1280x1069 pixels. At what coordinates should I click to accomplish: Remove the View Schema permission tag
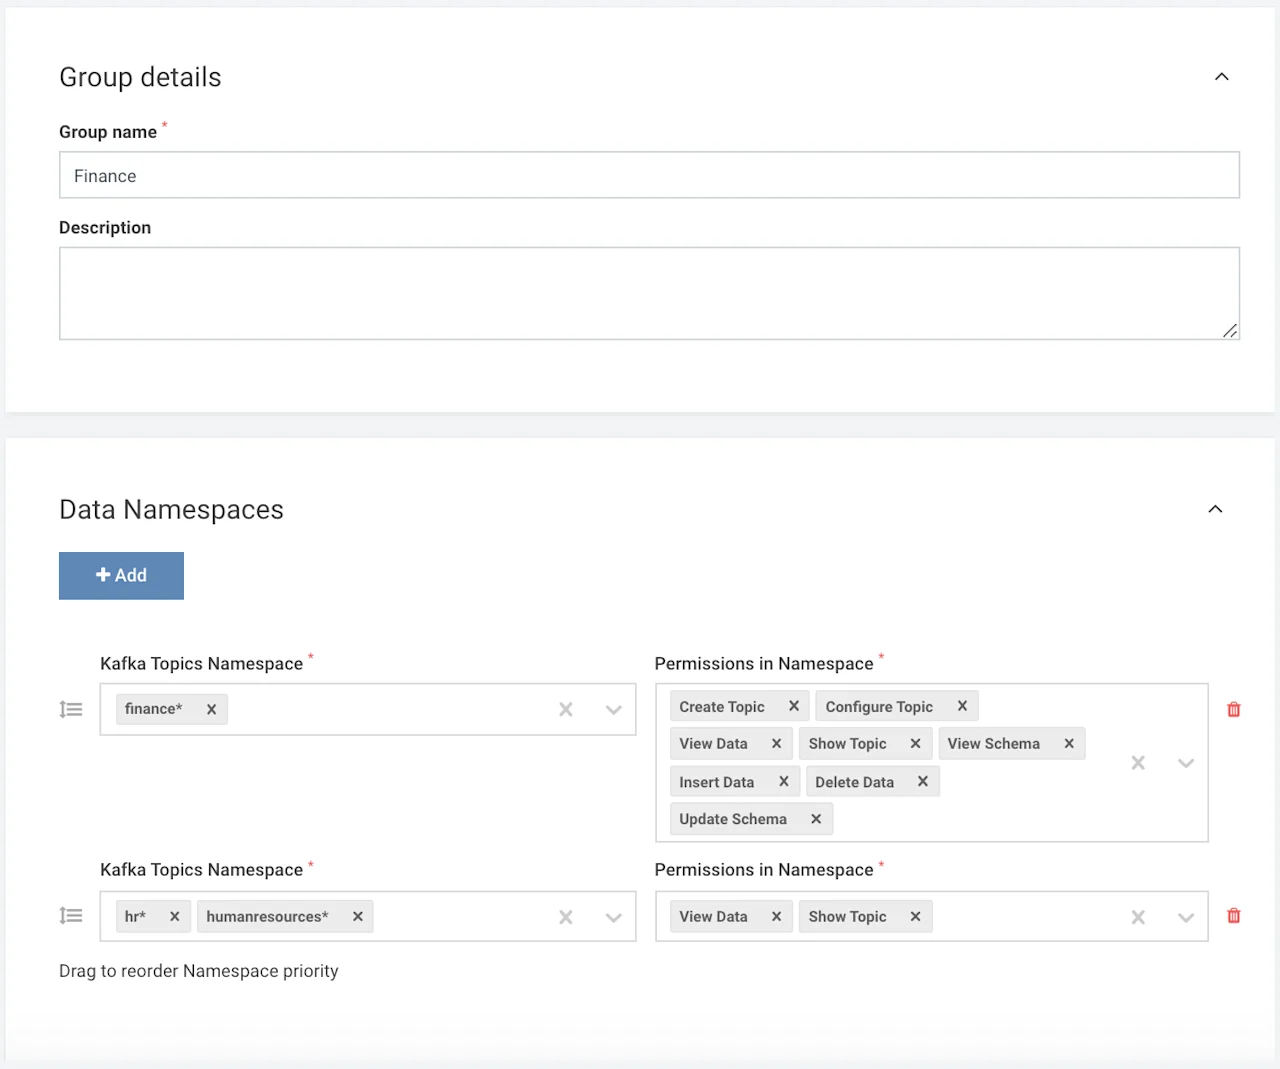(x=1069, y=744)
